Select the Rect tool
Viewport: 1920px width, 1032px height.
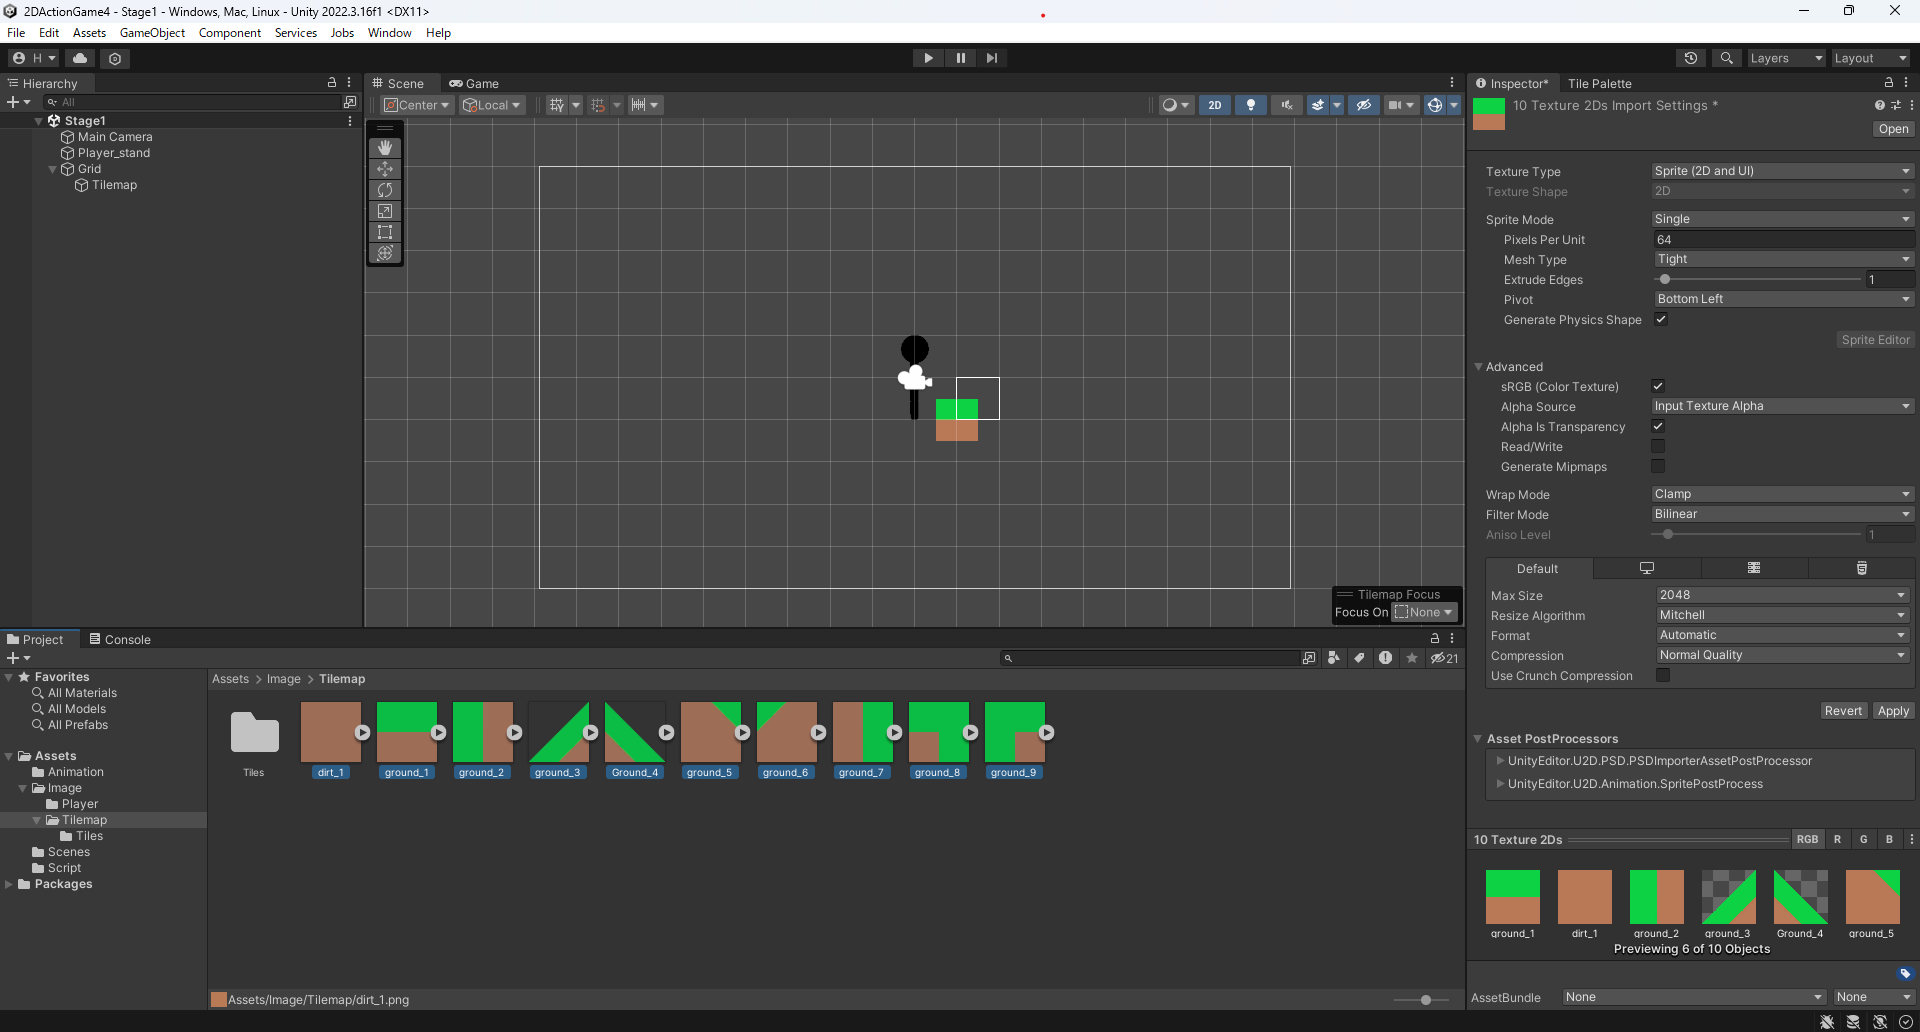pyautogui.click(x=385, y=232)
